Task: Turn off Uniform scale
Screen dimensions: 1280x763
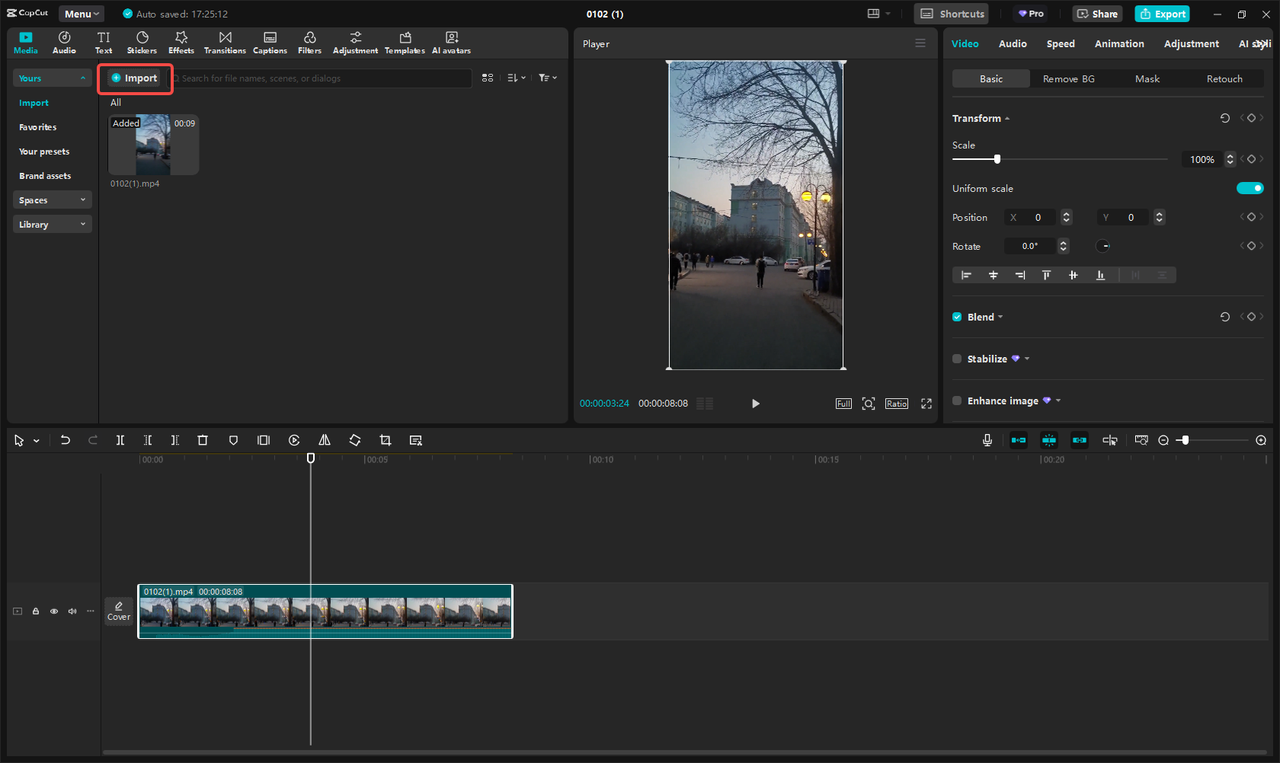Action: 1250,187
